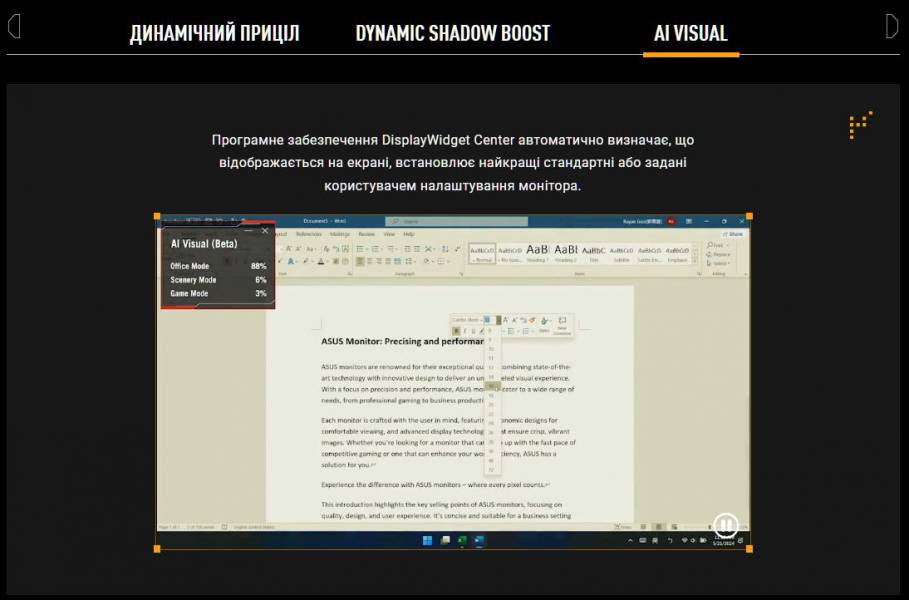Image resolution: width=909 pixels, height=600 pixels.
Task: Select the AI Visual tab
Action: click(x=690, y=33)
